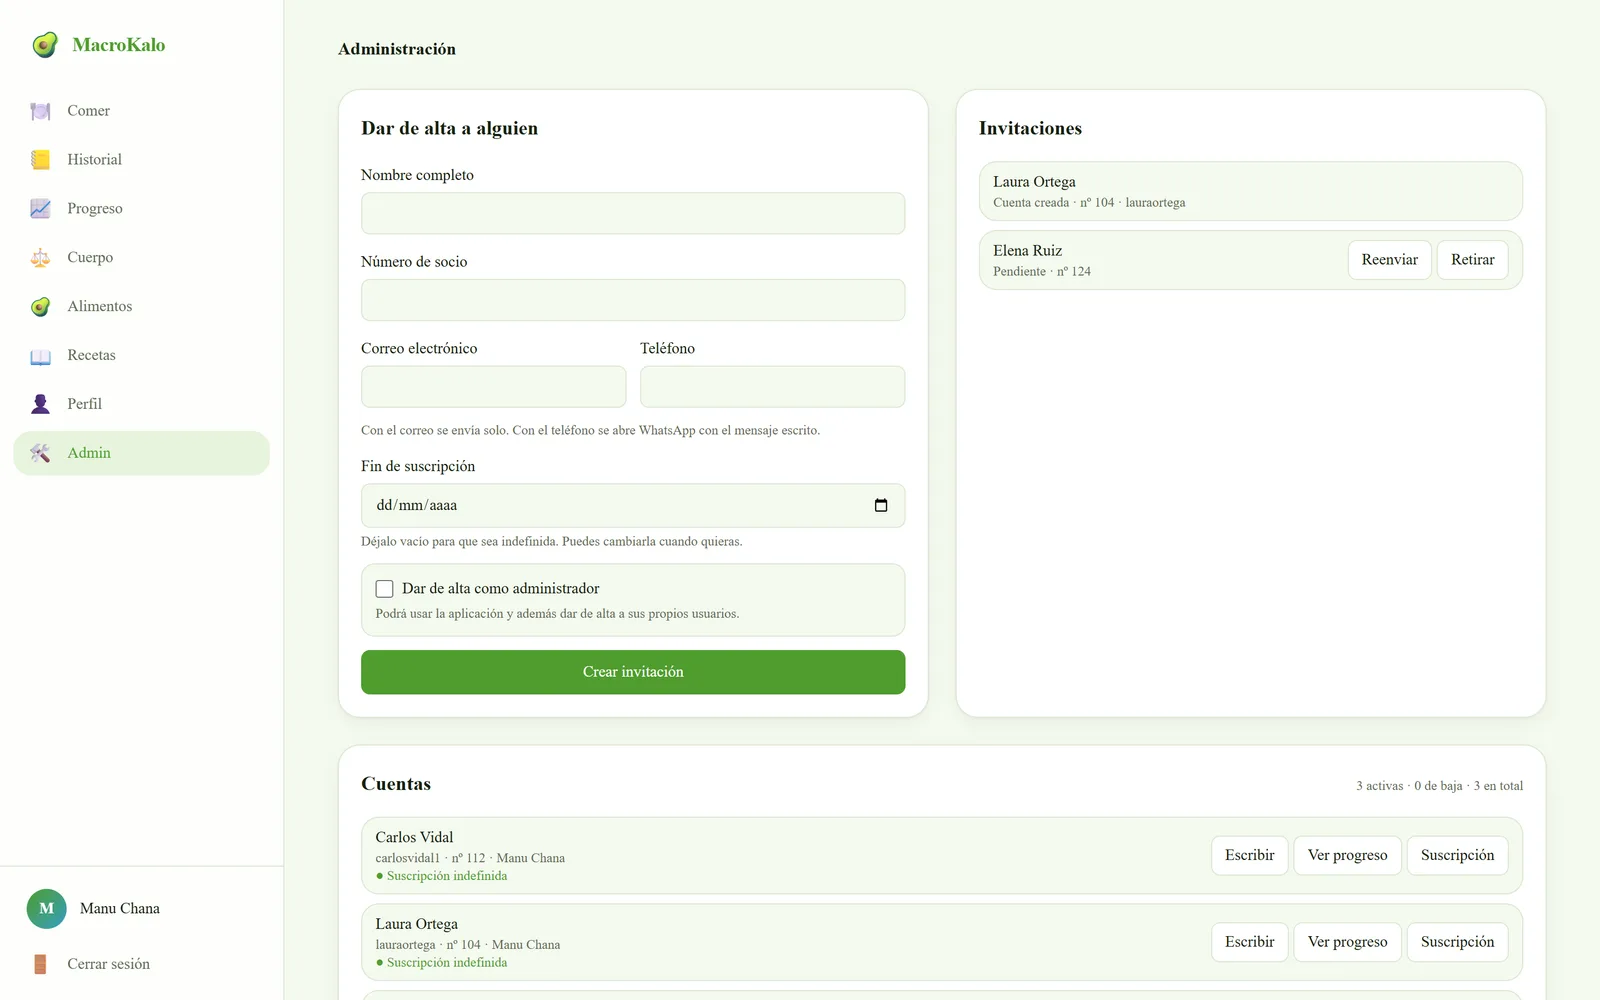This screenshot has height=1000, width=1600.
Task: Click Ver progreso for Carlos Vidal
Action: pyautogui.click(x=1347, y=855)
